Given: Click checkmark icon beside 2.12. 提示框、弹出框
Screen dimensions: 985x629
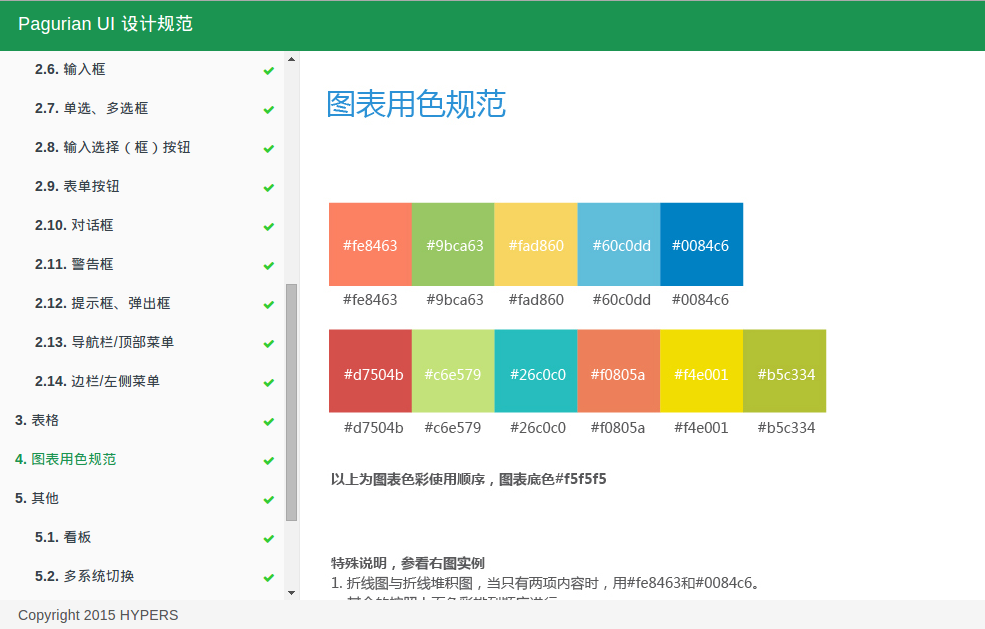Looking at the screenshot, I should point(269,304).
